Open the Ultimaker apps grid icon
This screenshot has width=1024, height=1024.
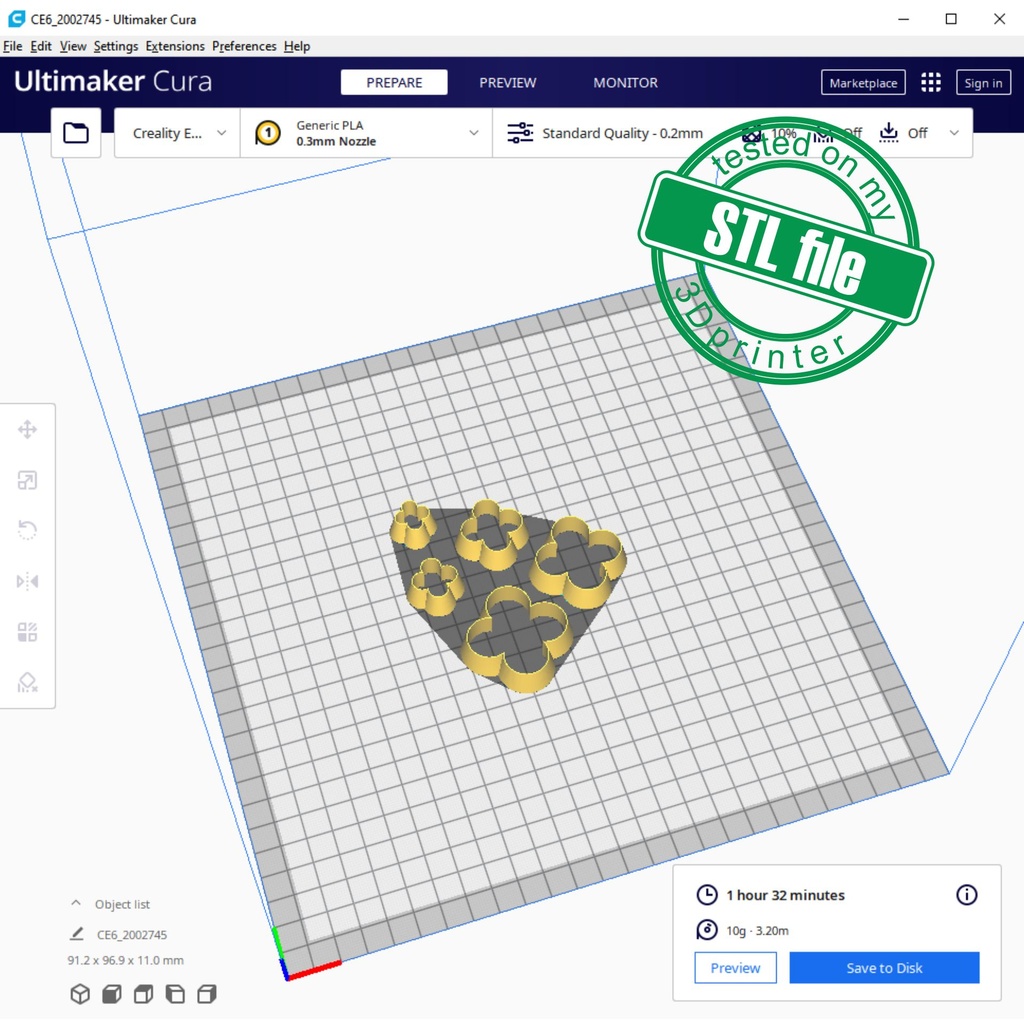point(931,83)
